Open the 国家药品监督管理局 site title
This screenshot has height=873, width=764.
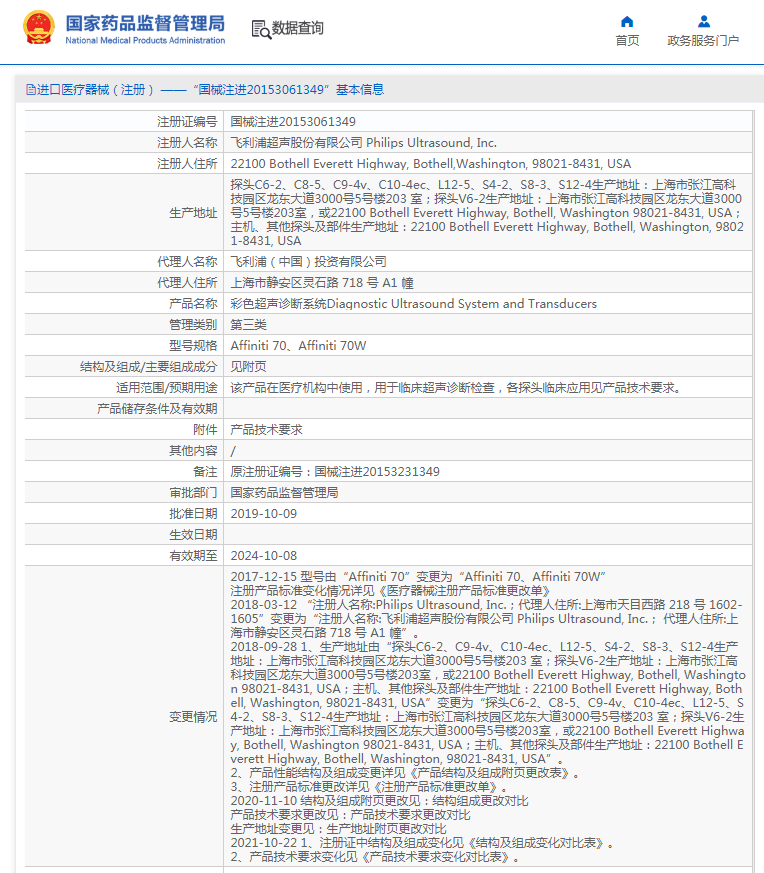coord(145,23)
